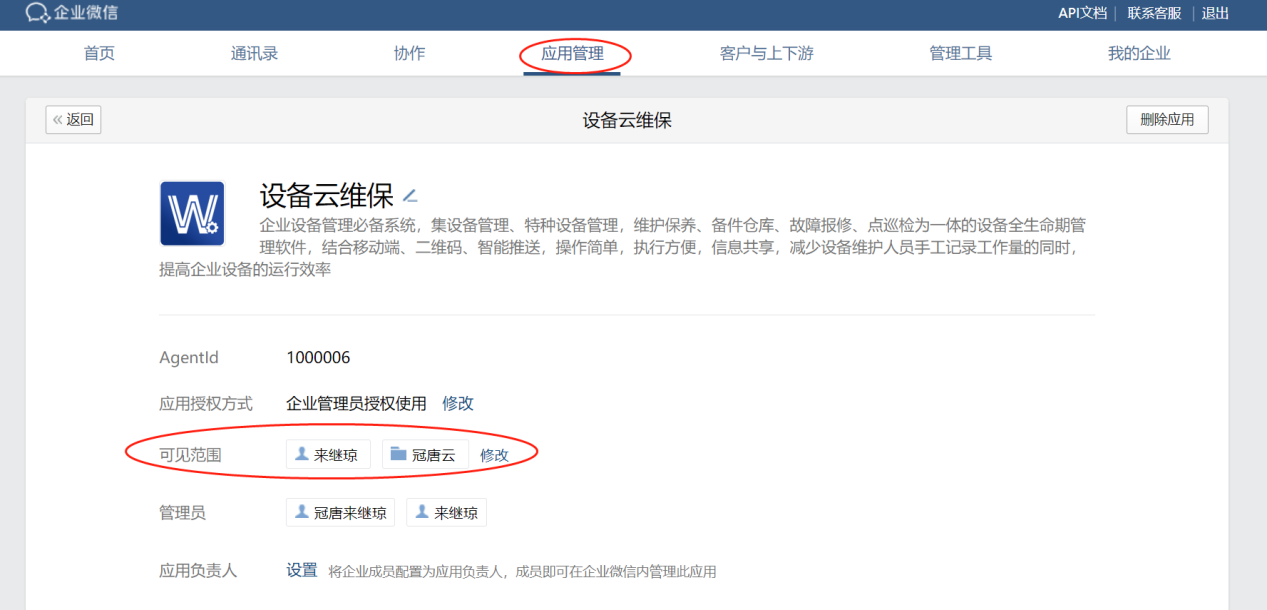Switch to the 管理工具 tab
The width and height of the screenshot is (1267, 610).
click(960, 54)
